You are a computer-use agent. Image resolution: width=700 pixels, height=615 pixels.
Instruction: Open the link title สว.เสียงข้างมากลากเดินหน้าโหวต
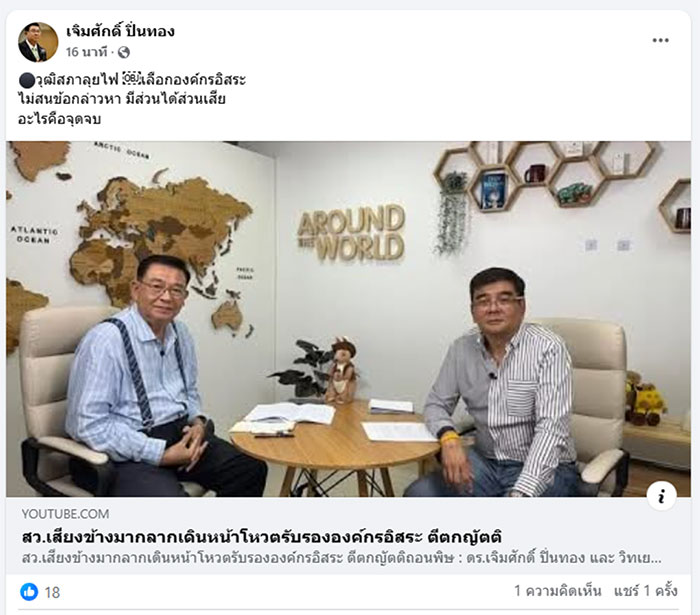[x=262, y=536]
